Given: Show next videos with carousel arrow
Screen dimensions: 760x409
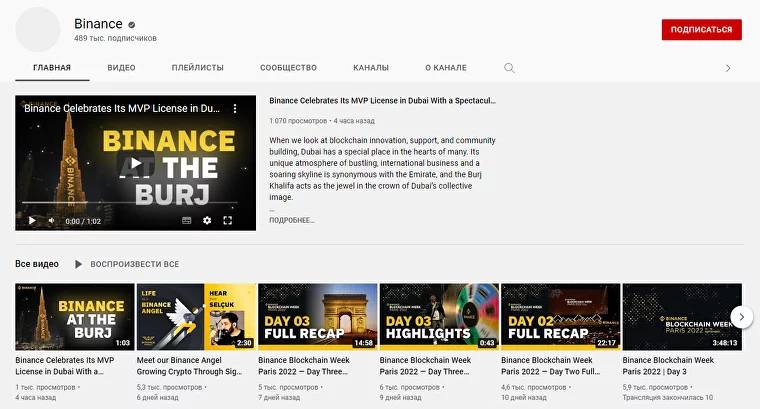Looking at the screenshot, I should [741, 316].
